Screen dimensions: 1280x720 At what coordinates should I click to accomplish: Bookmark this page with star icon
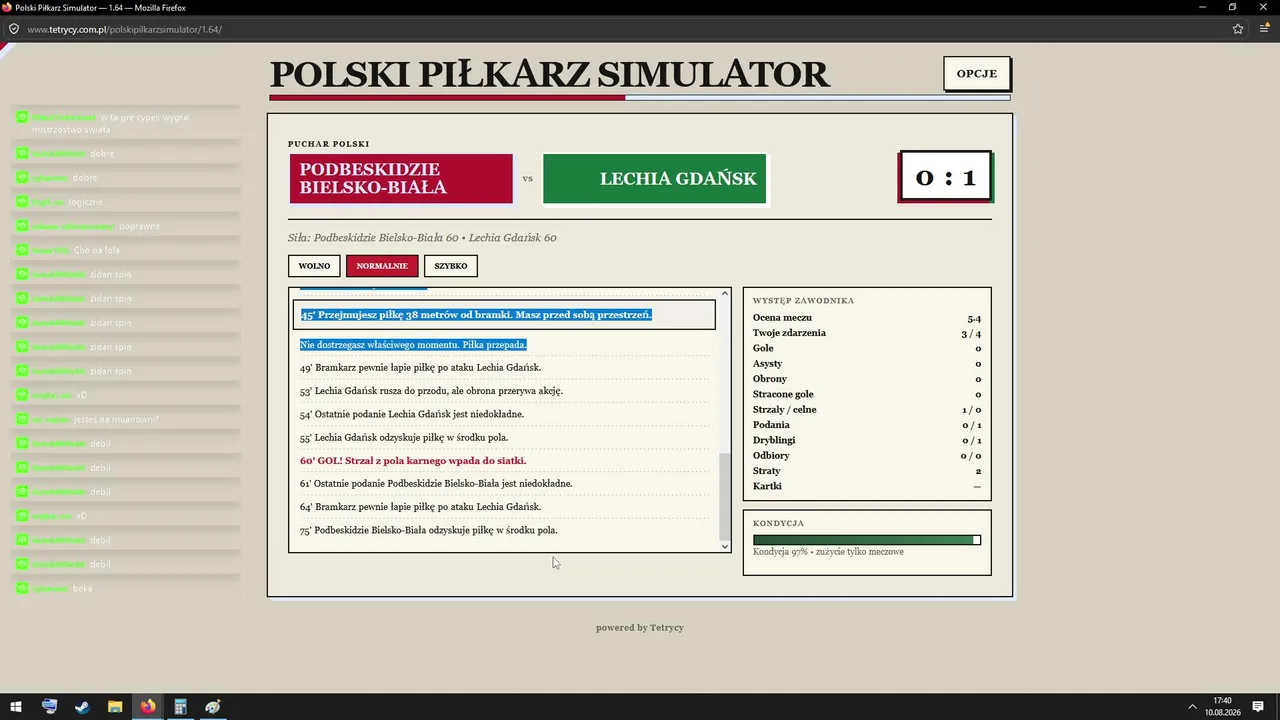click(x=1238, y=29)
